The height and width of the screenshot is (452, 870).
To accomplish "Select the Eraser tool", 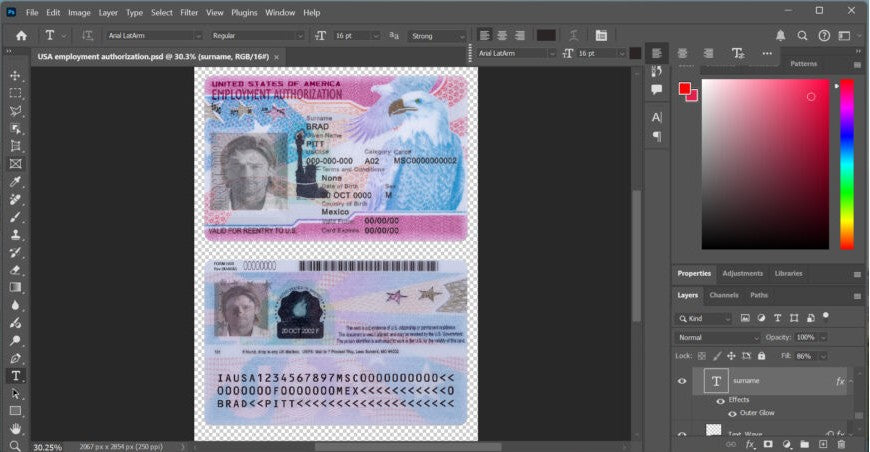I will pyautogui.click(x=16, y=270).
